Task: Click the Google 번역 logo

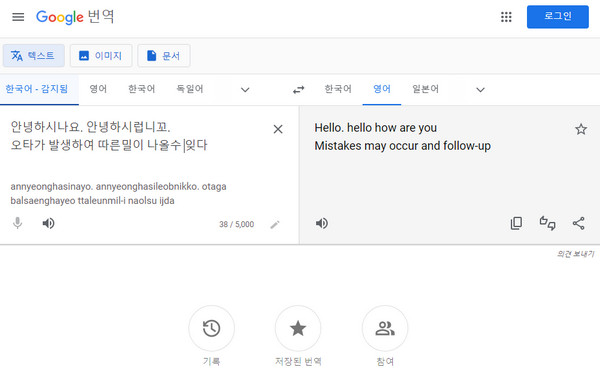Action: (75, 17)
